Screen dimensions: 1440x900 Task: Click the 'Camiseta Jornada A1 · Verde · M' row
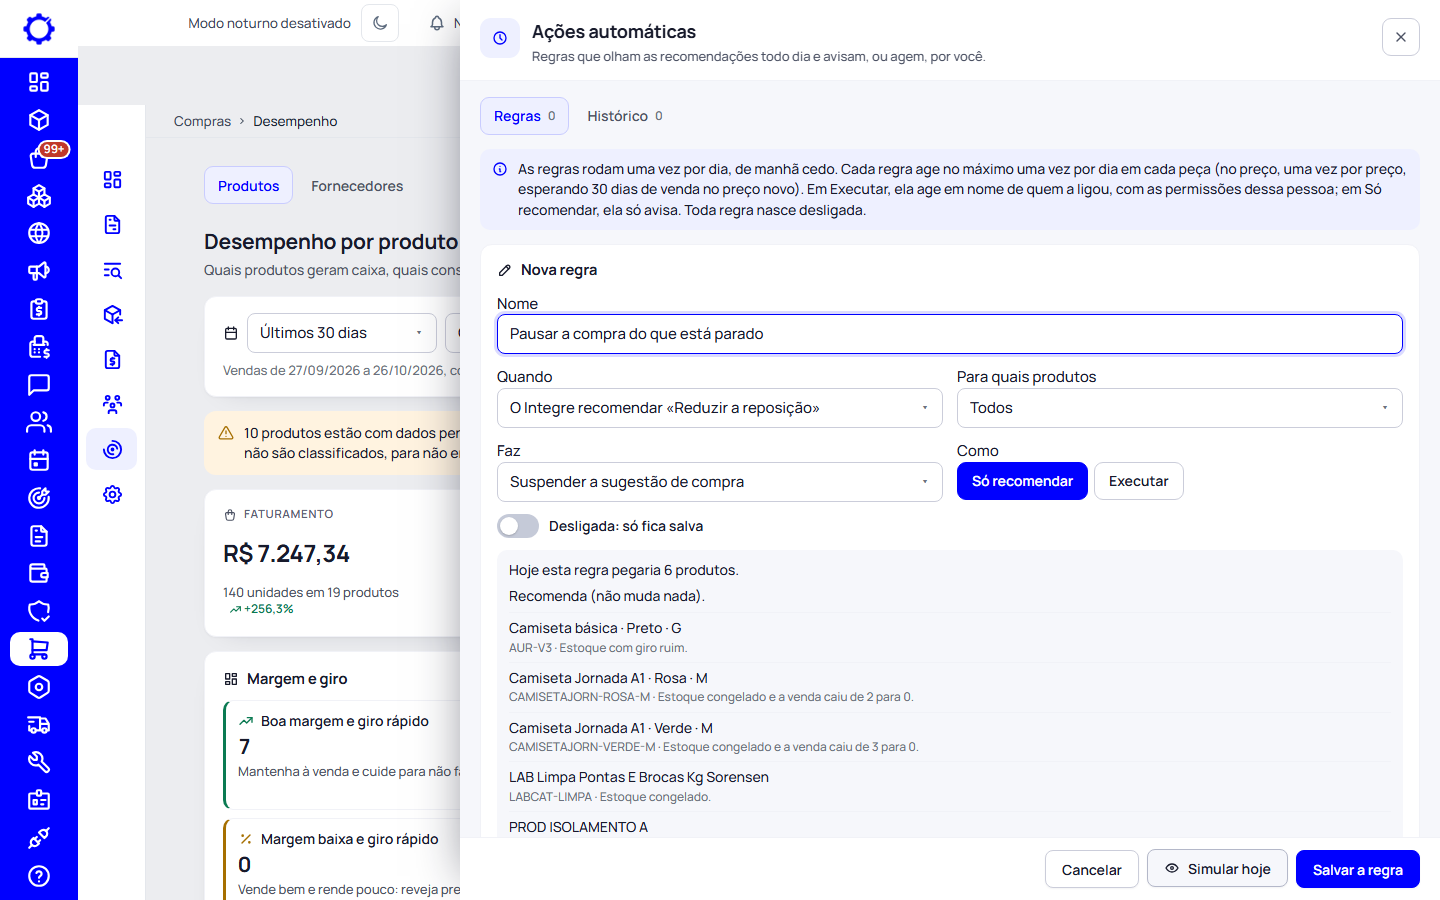coord(949,737)
